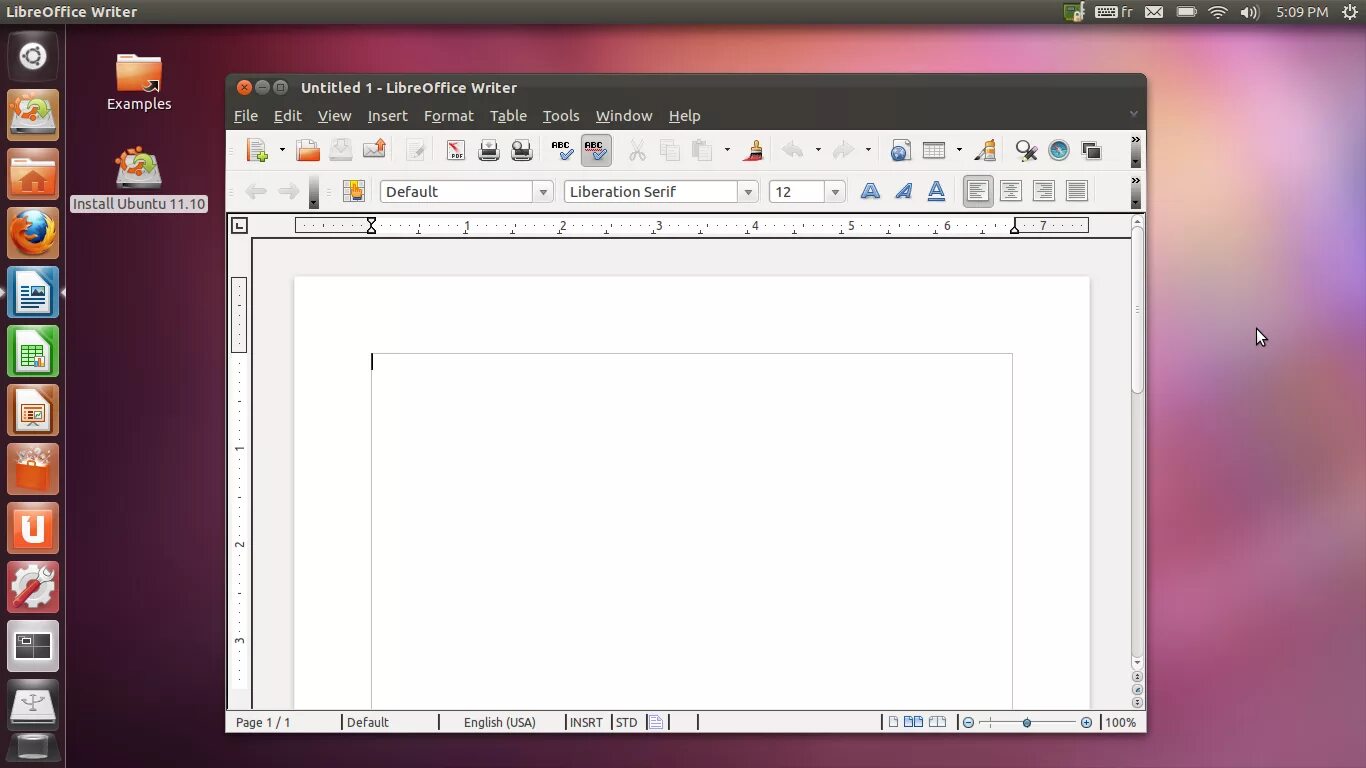Screen dimensions: 1366x768
Task: Zoom out with the minus button
Action: point(968,722)
